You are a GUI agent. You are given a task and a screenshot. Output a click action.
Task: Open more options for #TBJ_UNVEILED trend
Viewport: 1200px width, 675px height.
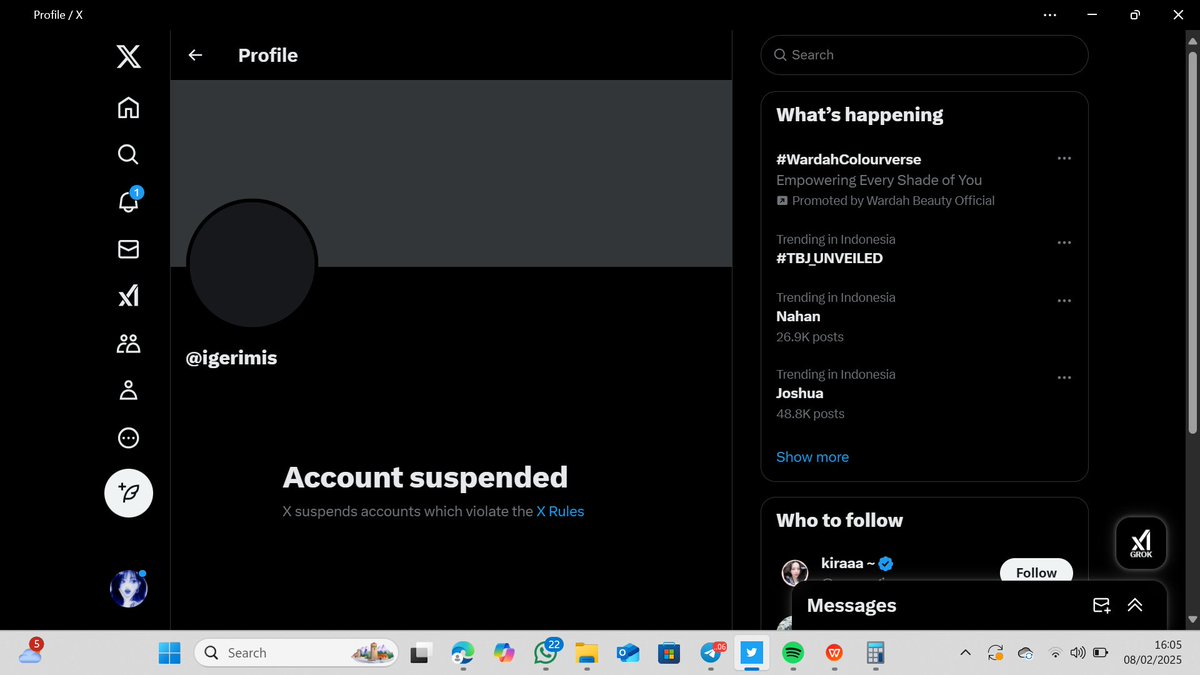coord(1064,242)
